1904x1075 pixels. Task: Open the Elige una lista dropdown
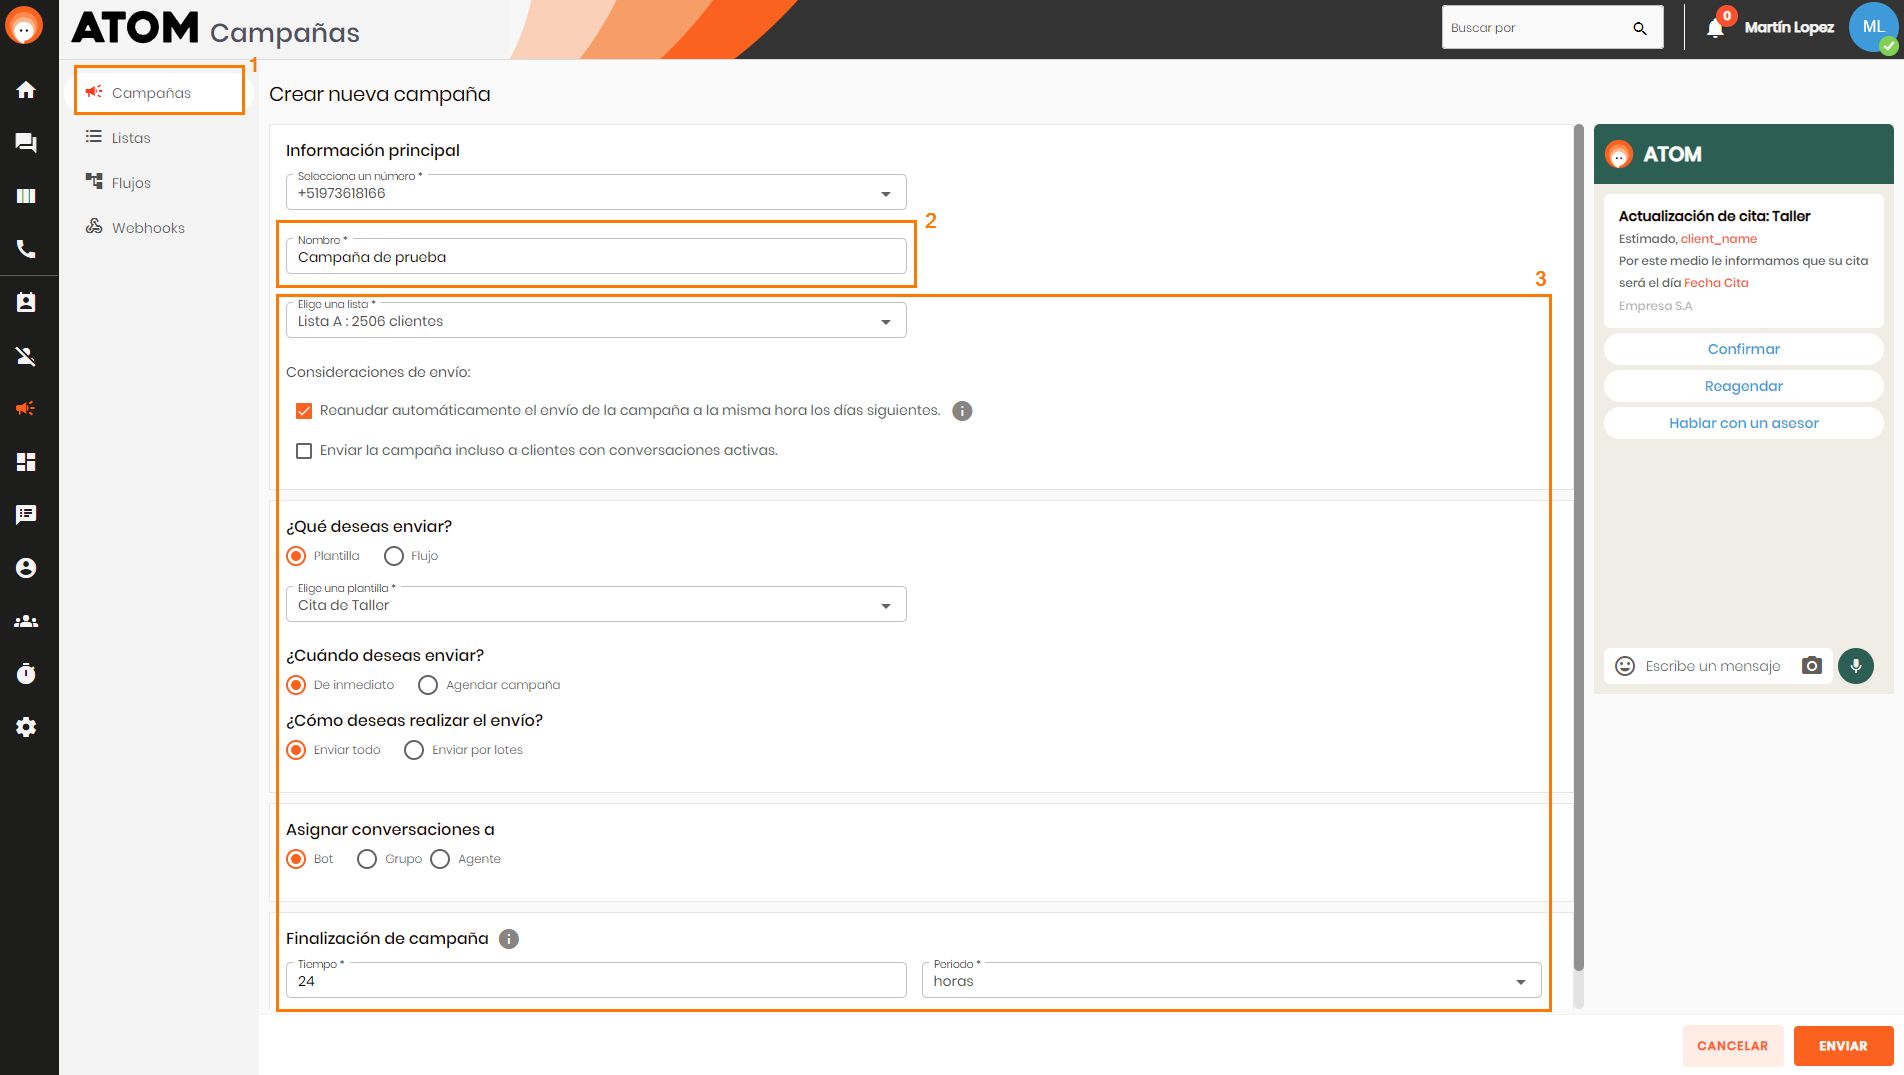[596, 320]
